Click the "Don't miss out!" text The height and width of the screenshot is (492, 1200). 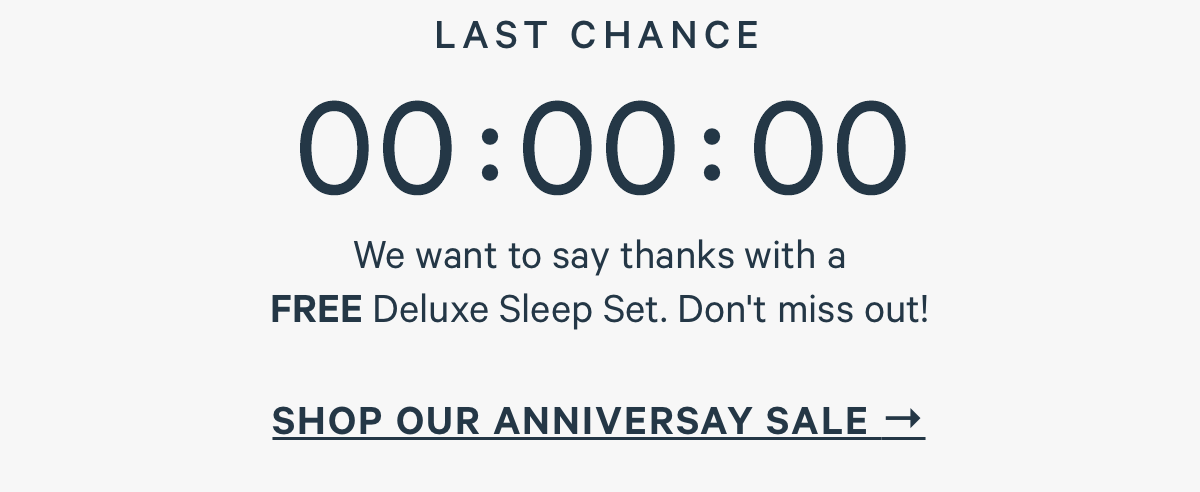(803, 311)
